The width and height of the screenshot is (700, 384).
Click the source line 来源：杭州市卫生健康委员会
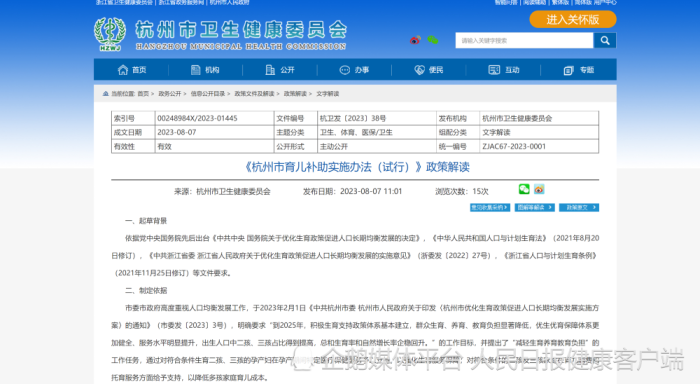coord(222,192)
